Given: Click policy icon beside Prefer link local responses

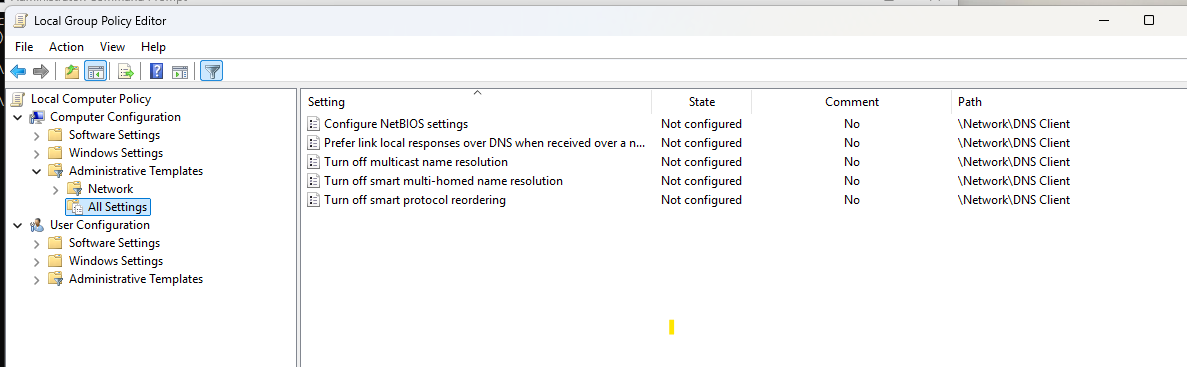Looking at the screenshot, I should click(313, 143).
